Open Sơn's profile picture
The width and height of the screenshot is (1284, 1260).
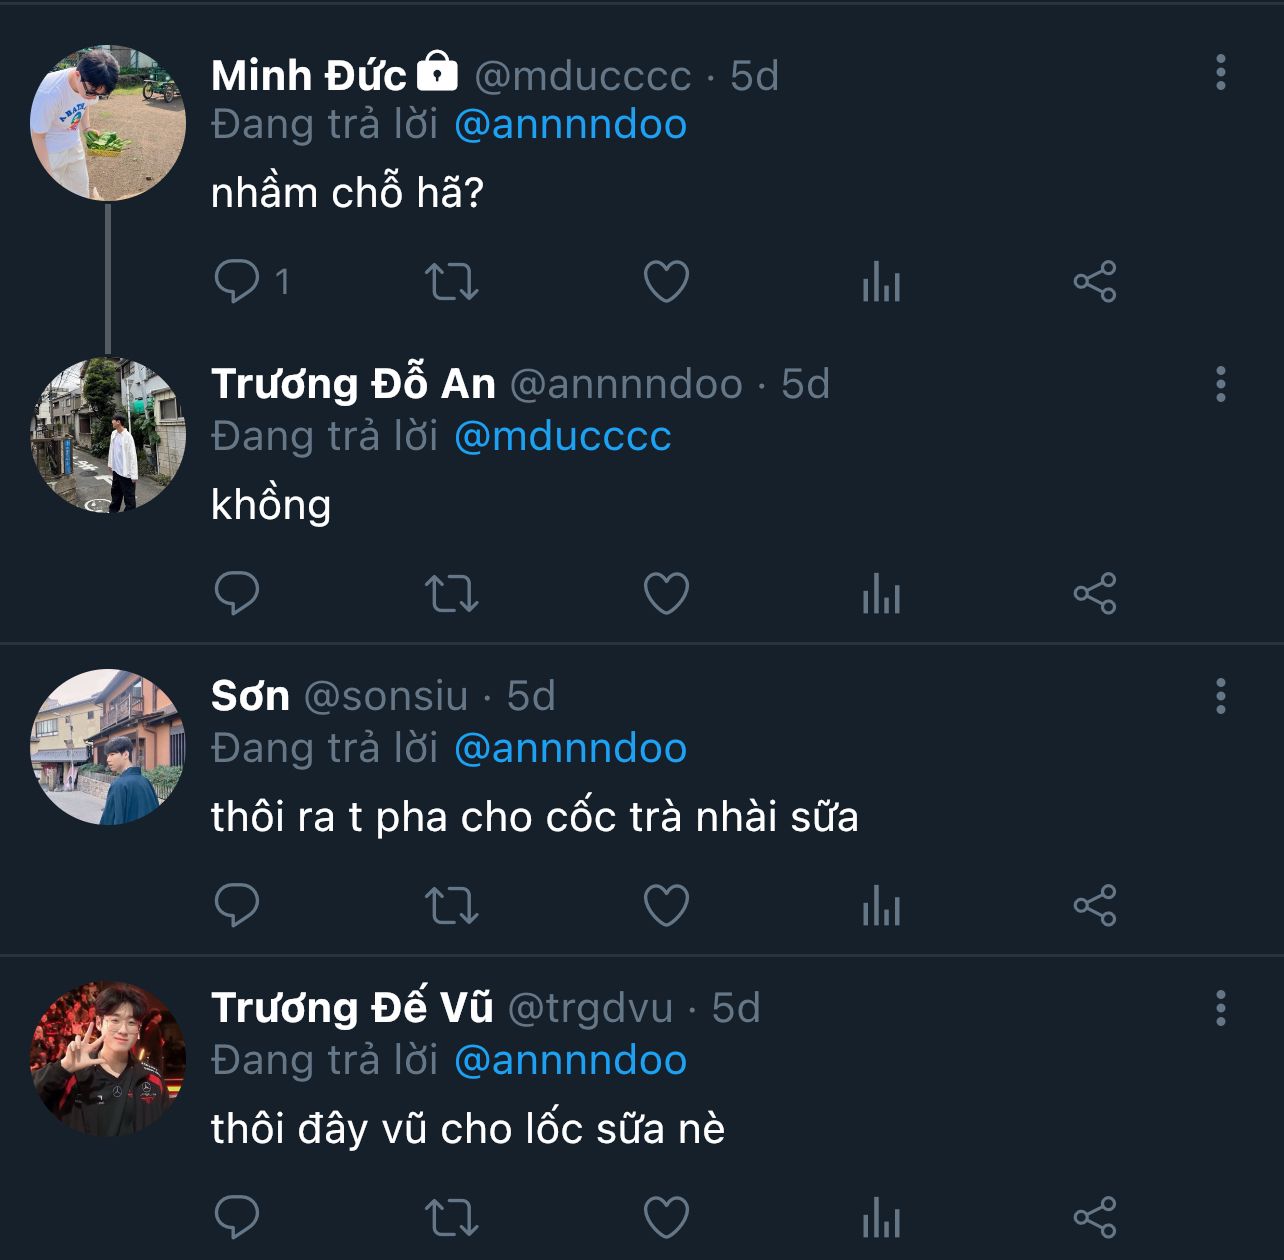tap(108, 747)
